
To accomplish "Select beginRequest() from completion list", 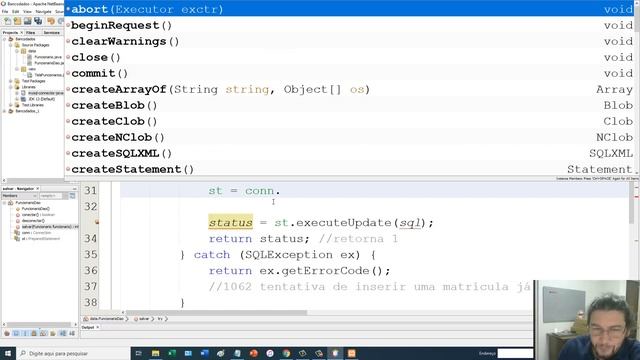I will point(349,25).
